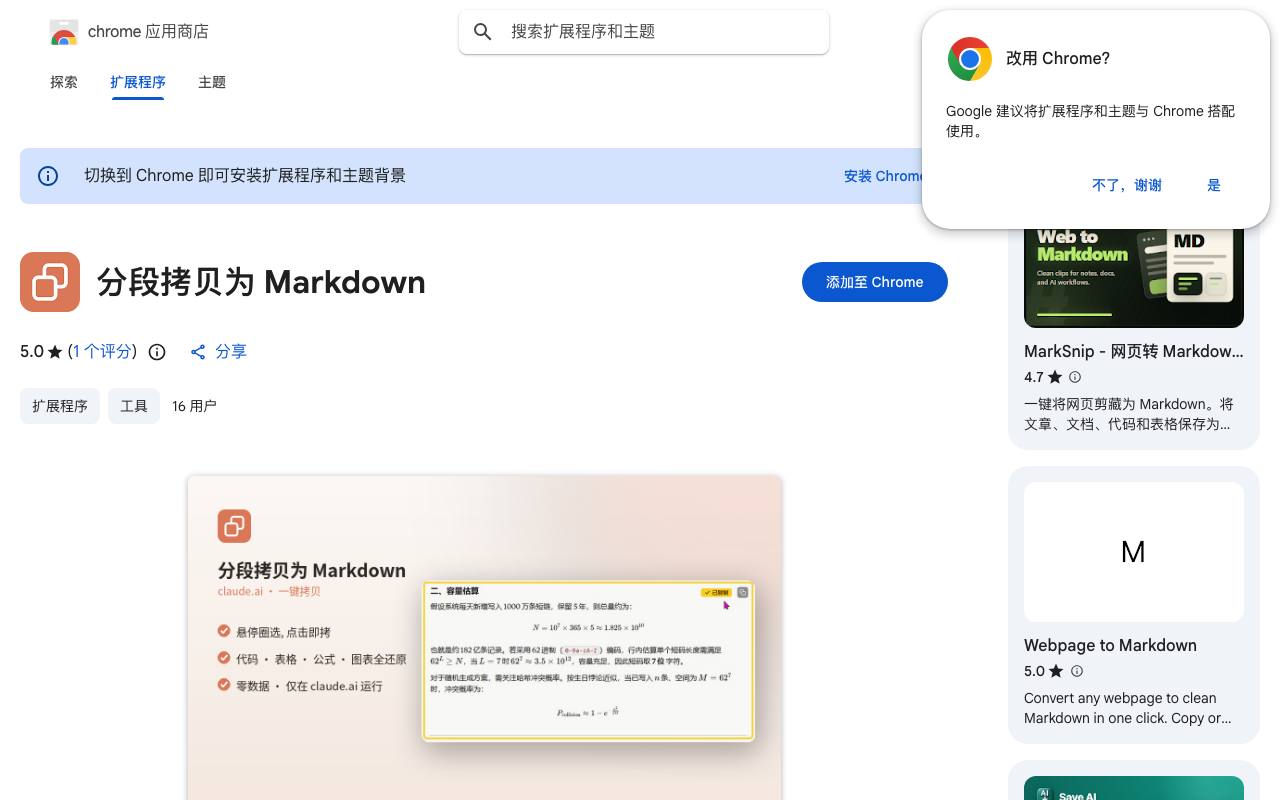
Task: Open the Webpage to Markdown M thumbnail
Action: coord(1134,552)
